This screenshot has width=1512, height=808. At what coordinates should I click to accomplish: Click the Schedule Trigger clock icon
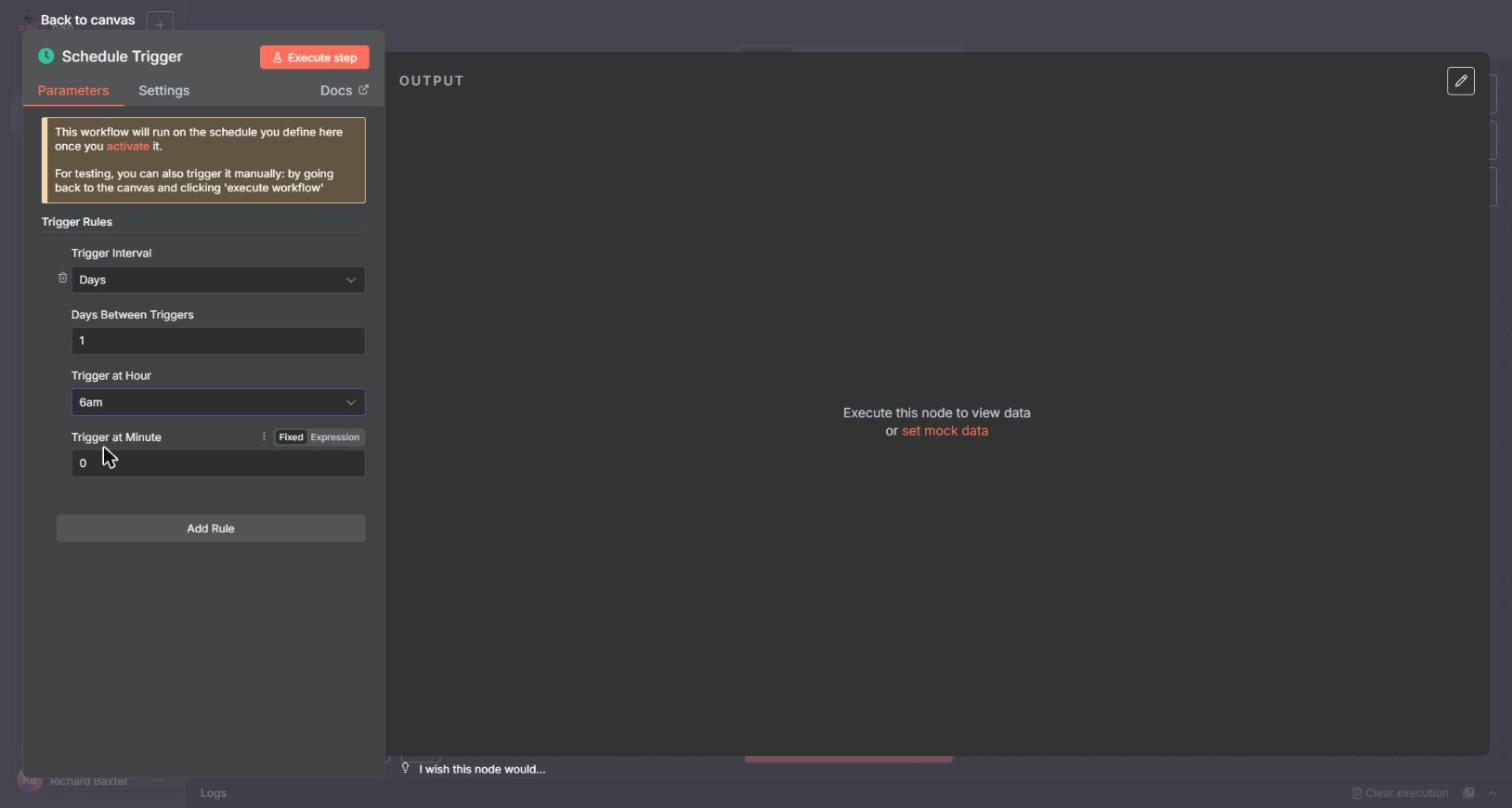coord(46,56)
